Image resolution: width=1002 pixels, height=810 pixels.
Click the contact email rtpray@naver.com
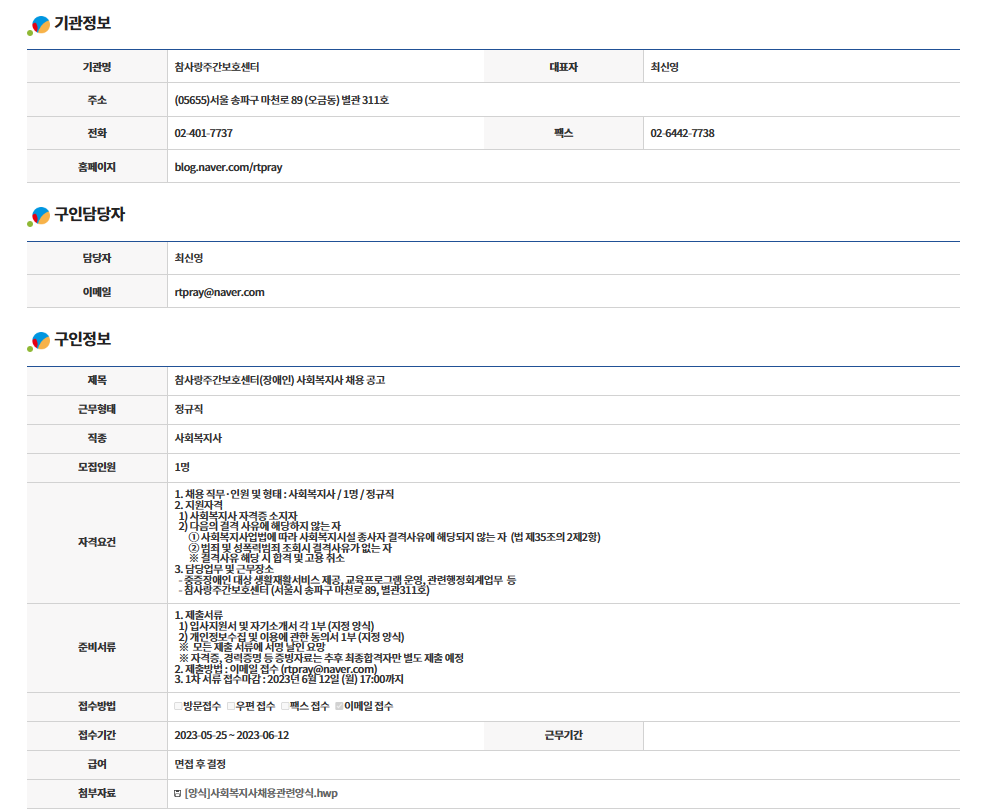219,292
